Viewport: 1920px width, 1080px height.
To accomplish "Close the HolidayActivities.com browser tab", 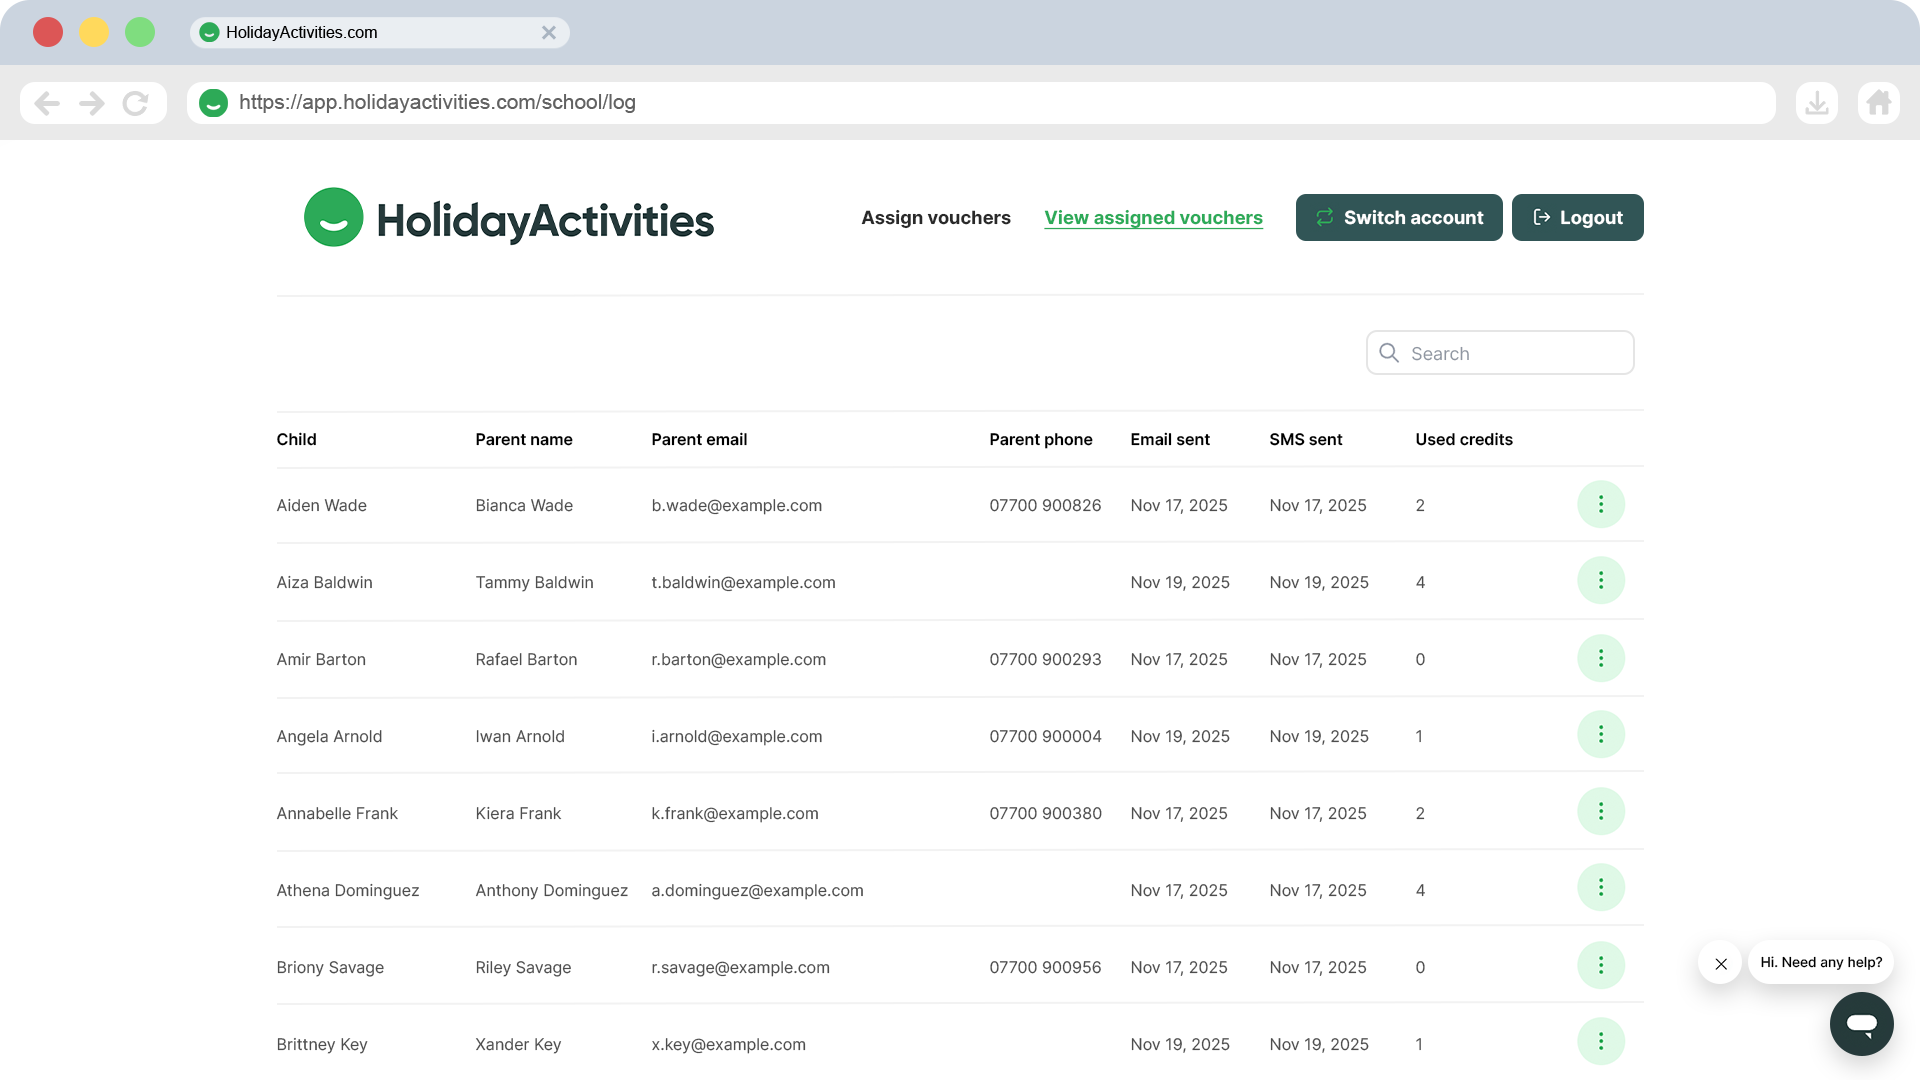I will (549, 33).
